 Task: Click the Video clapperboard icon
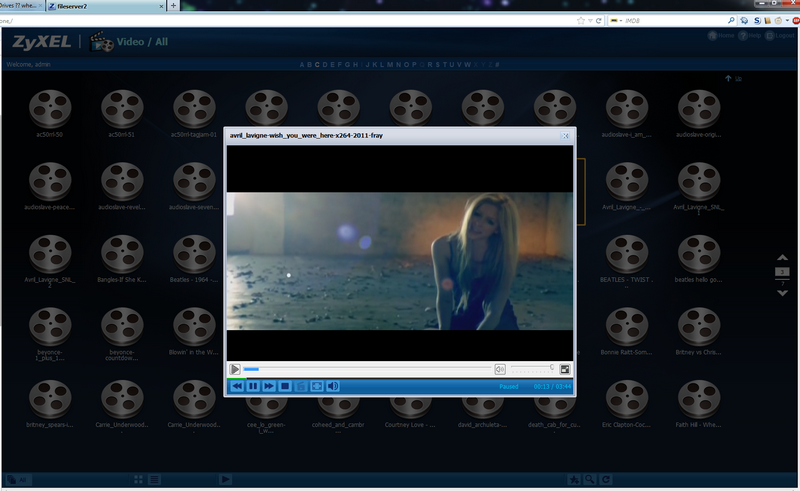pos(101,42)
